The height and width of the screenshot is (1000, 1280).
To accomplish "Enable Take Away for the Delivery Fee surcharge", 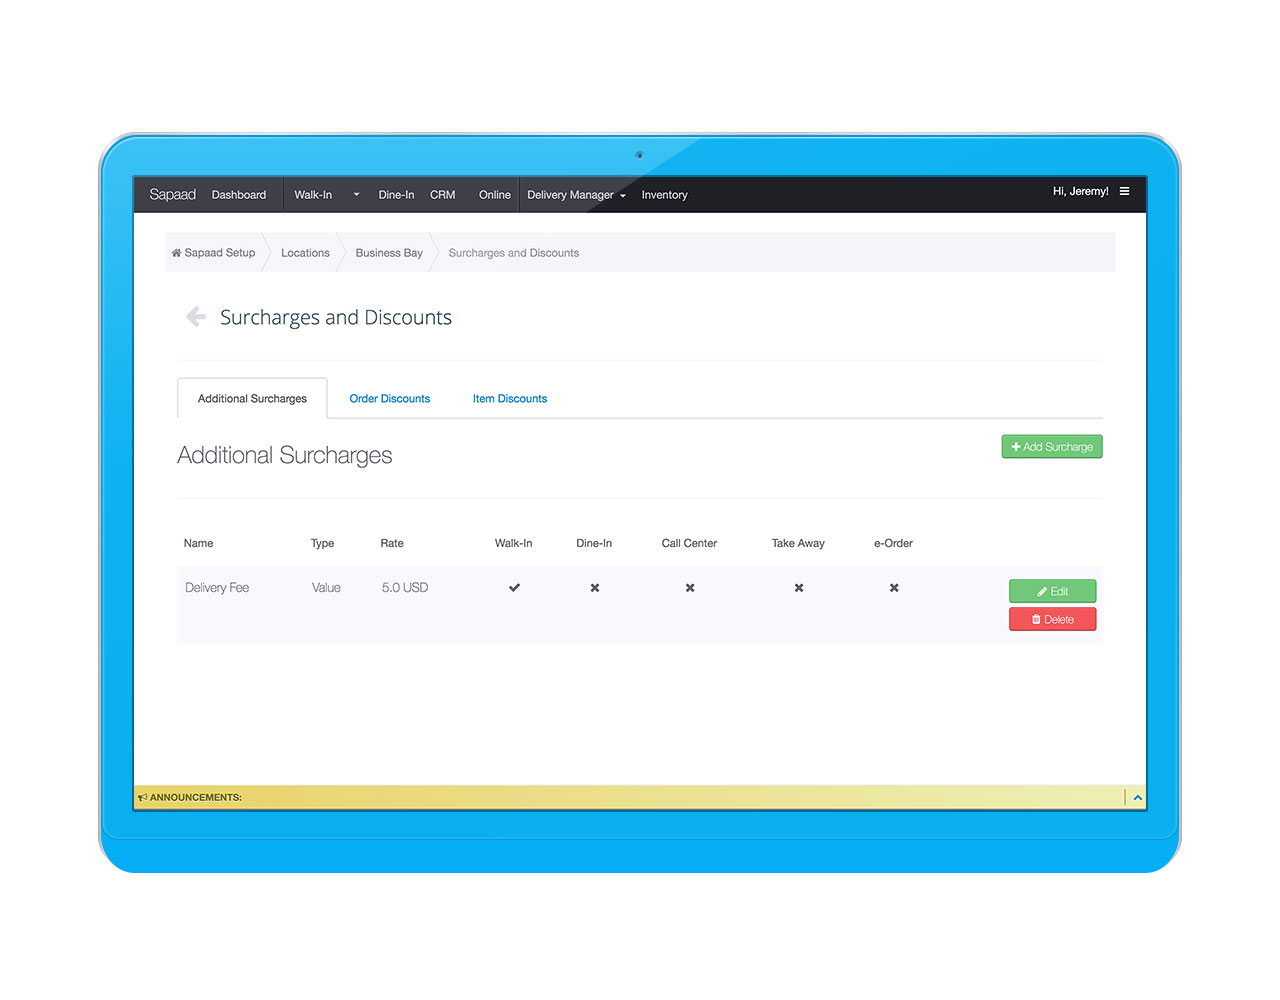I will click(798, 588).
